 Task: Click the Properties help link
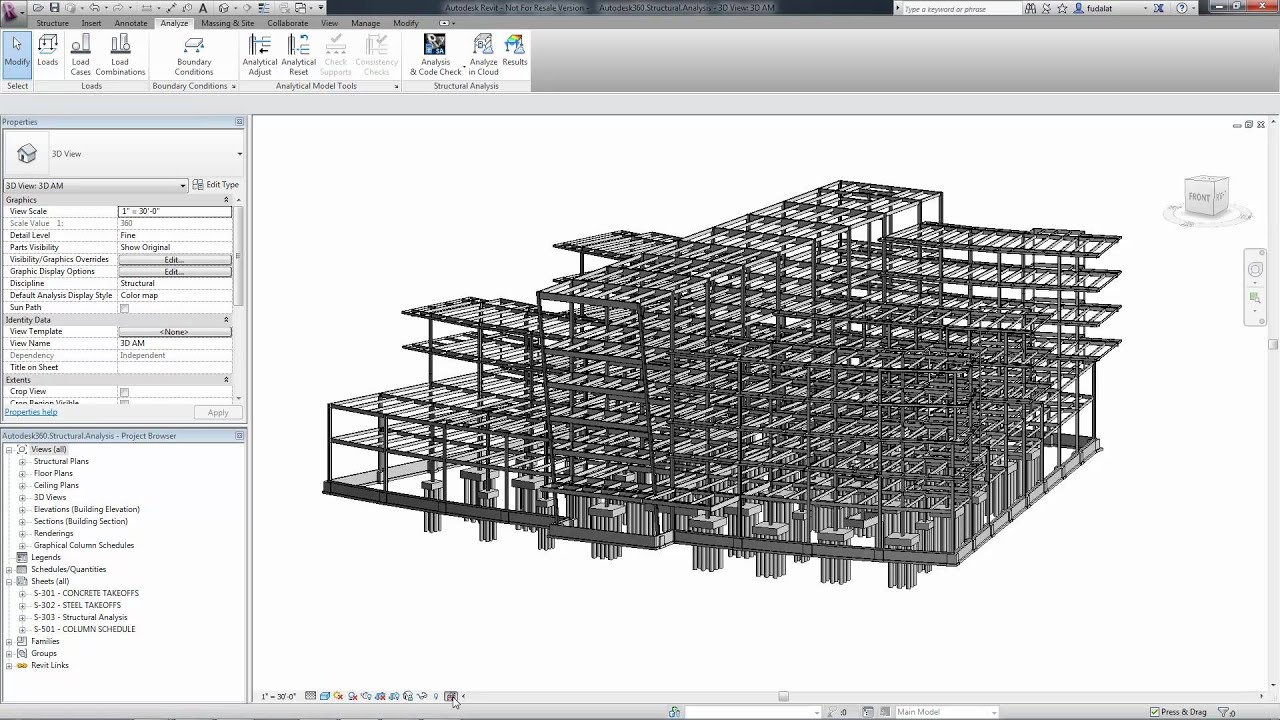pyautogui.click(x=31, y=412)
